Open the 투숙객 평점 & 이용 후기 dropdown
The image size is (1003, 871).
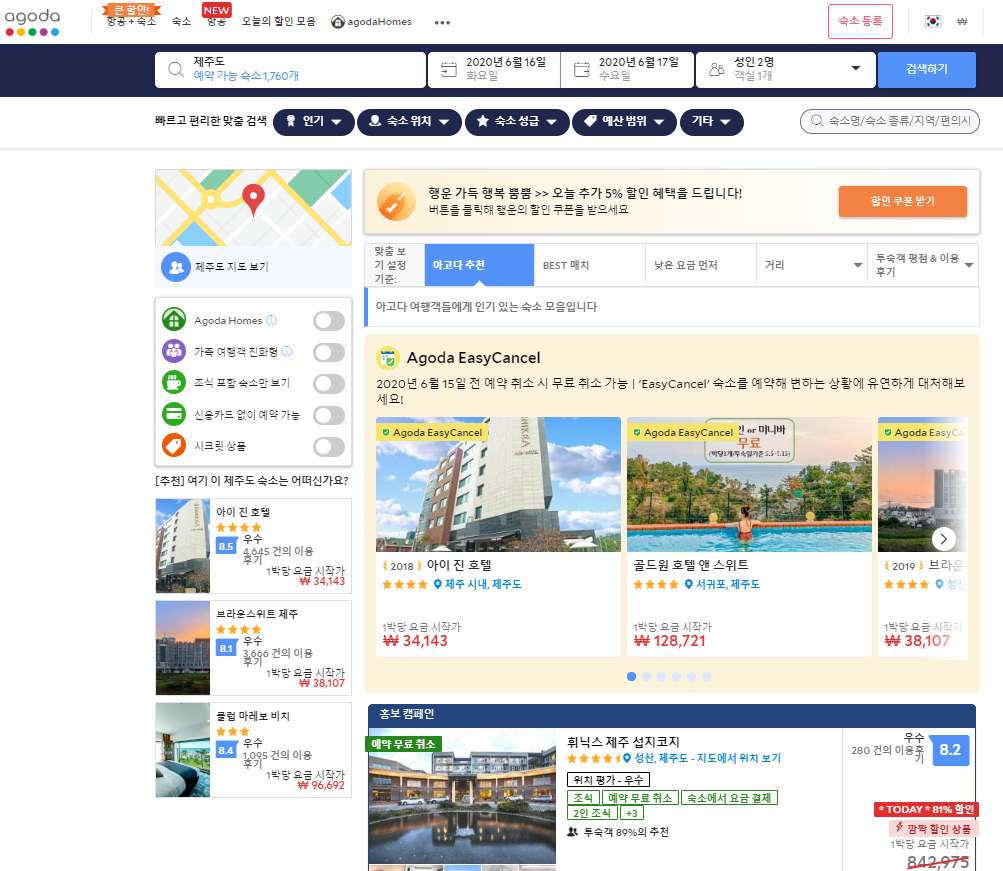pos(923,265)
